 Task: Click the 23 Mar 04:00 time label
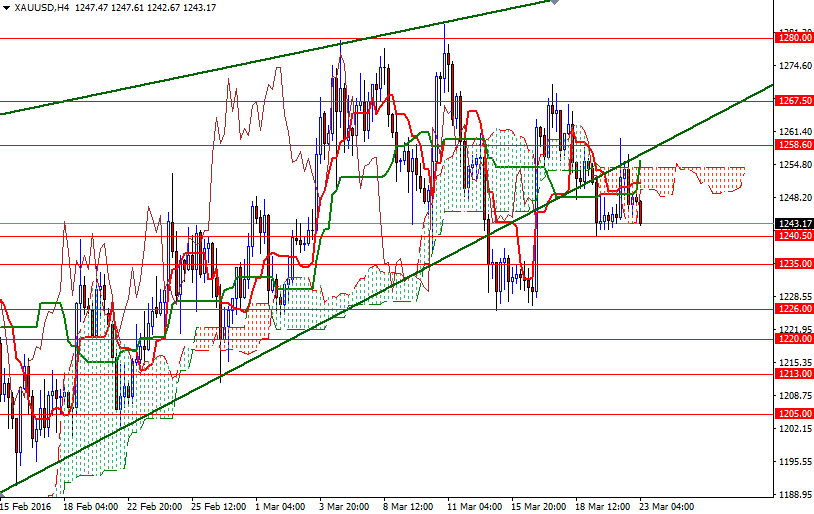pos(668,506)
